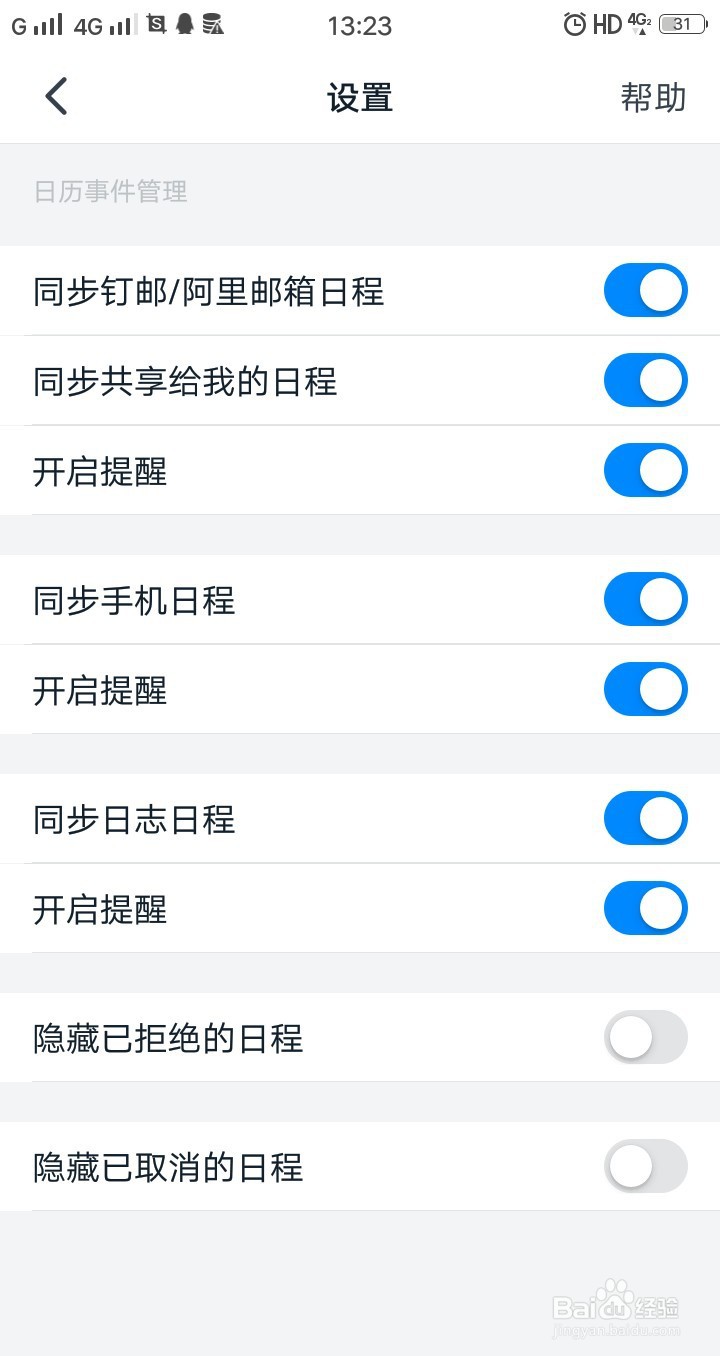Tap the QQ penguin notification icon
Image resolution: width=720 pixels, height=1356 pixels.
tap(184, 25)
